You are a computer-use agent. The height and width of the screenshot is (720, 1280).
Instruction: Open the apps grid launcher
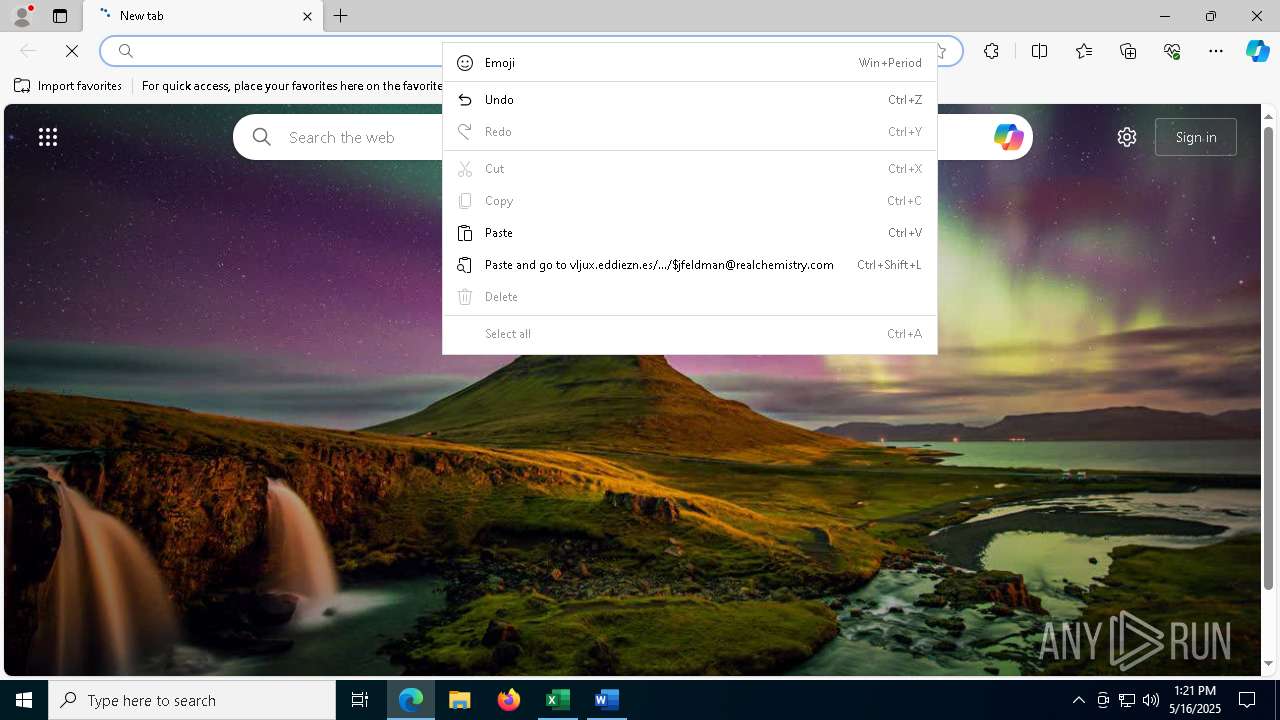pyautogui.click(x=48, y=137)
